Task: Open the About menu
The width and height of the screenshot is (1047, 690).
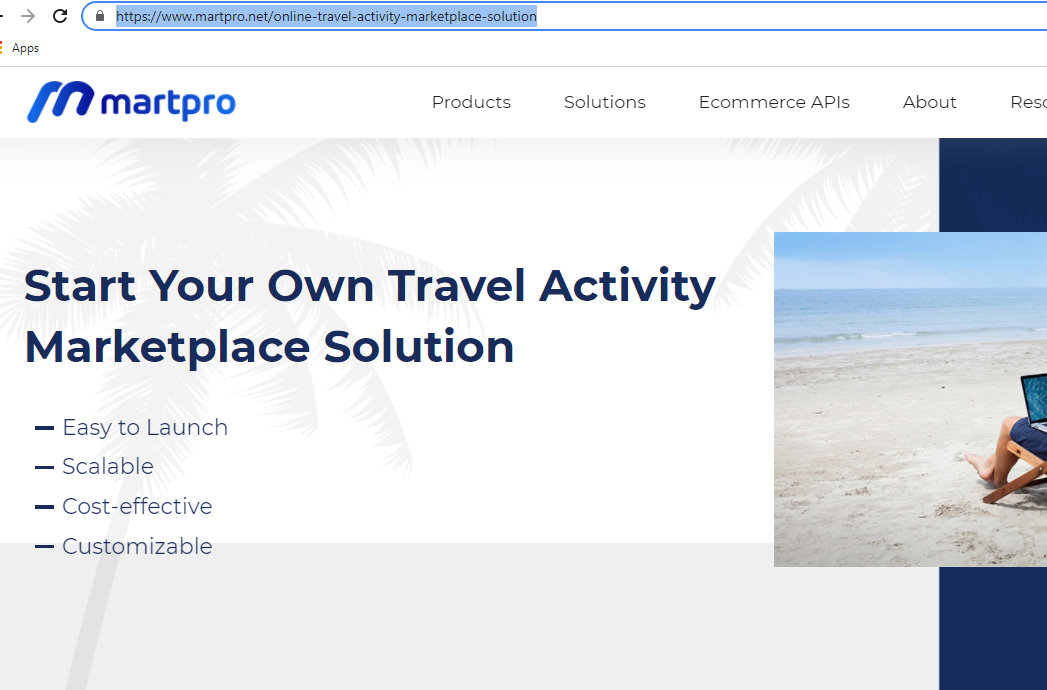Action: (929, 102)
